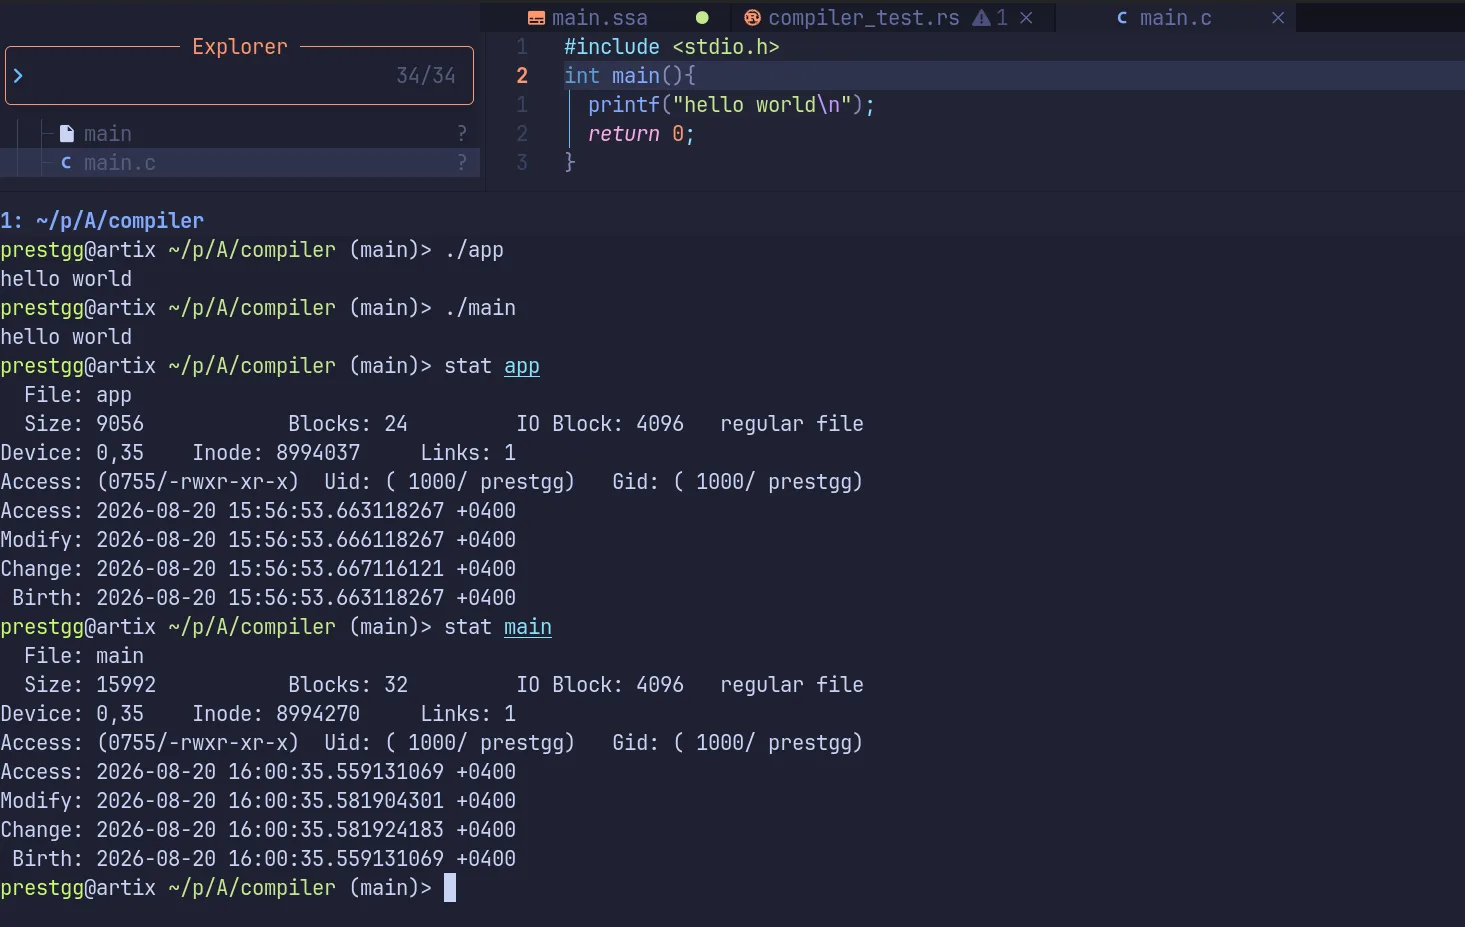Screen dimensions: 1465x927
Task: Place cursor on int main(){ line
Action: (x=629, y=76)
